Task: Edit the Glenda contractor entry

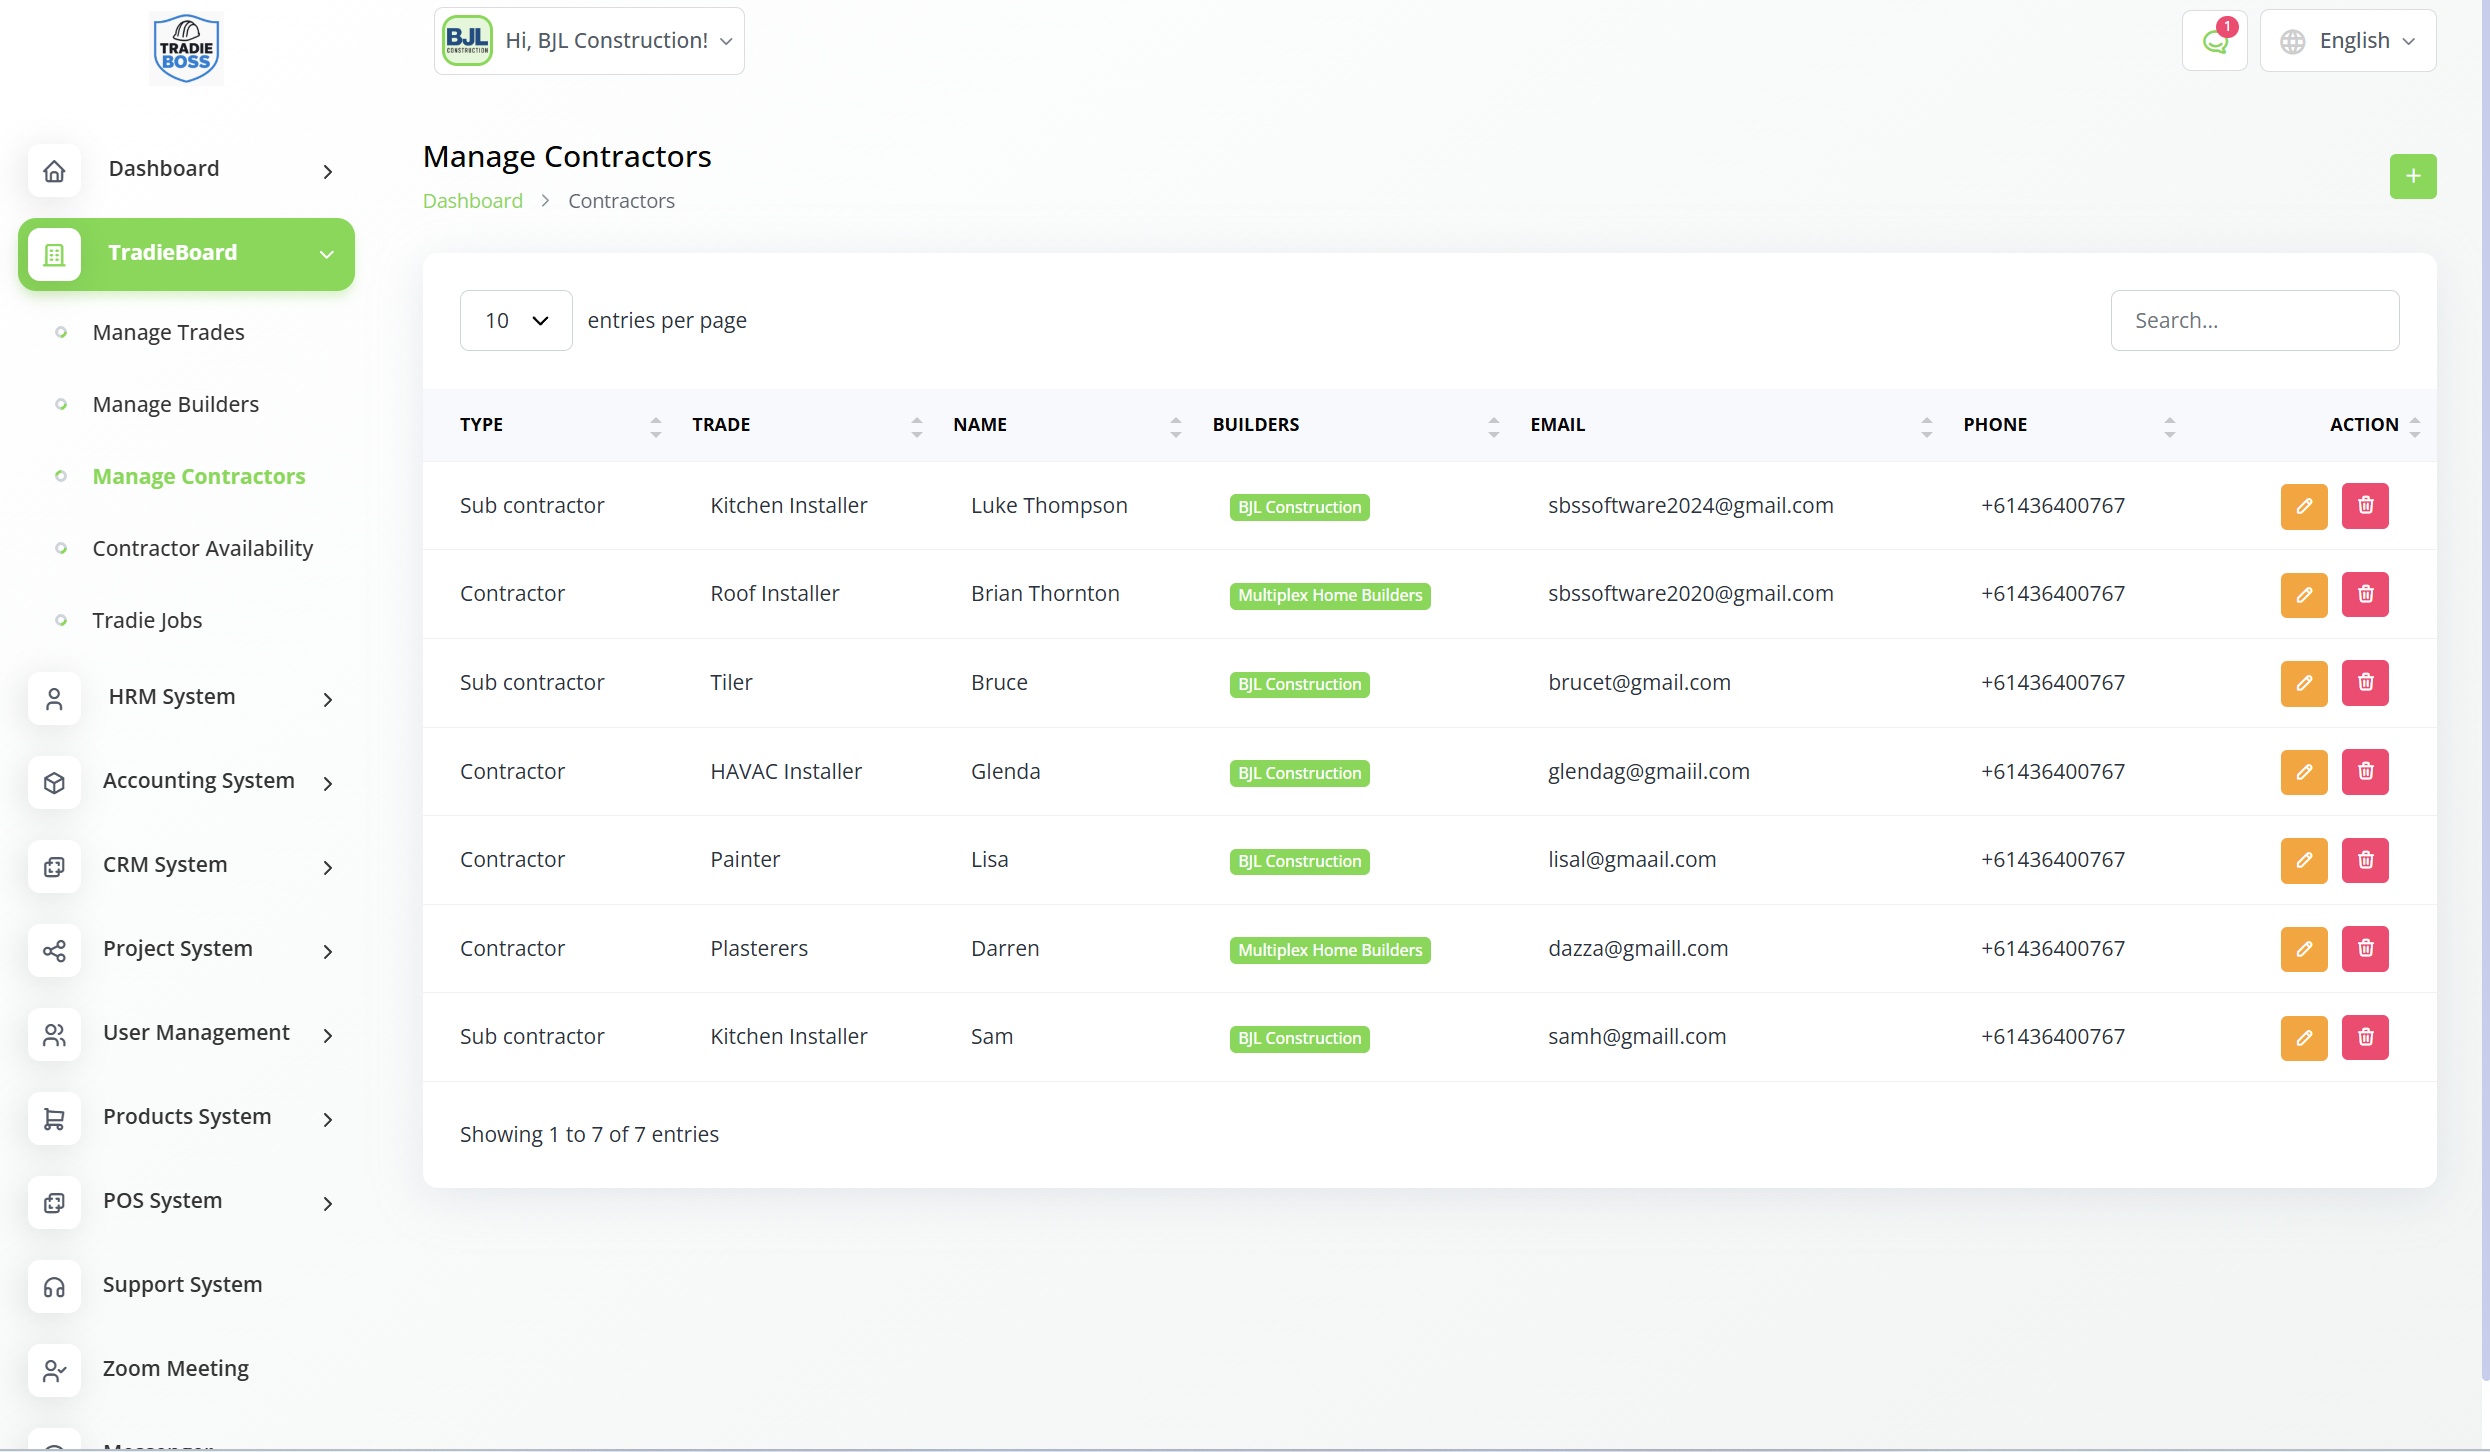Action: (x=2303, y=772)
